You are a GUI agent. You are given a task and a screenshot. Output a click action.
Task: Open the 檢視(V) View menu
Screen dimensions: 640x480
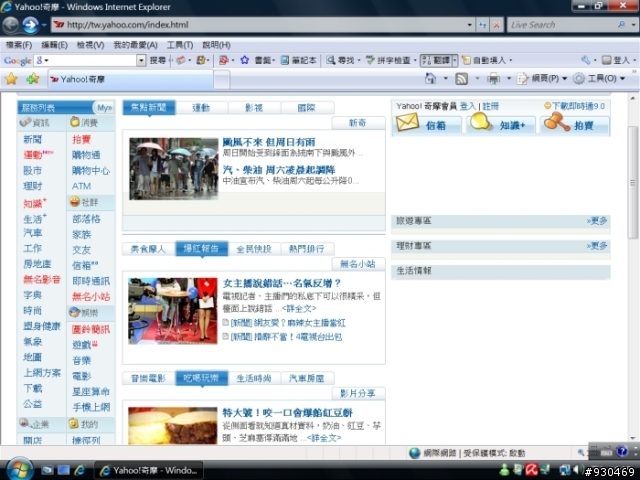90,45
